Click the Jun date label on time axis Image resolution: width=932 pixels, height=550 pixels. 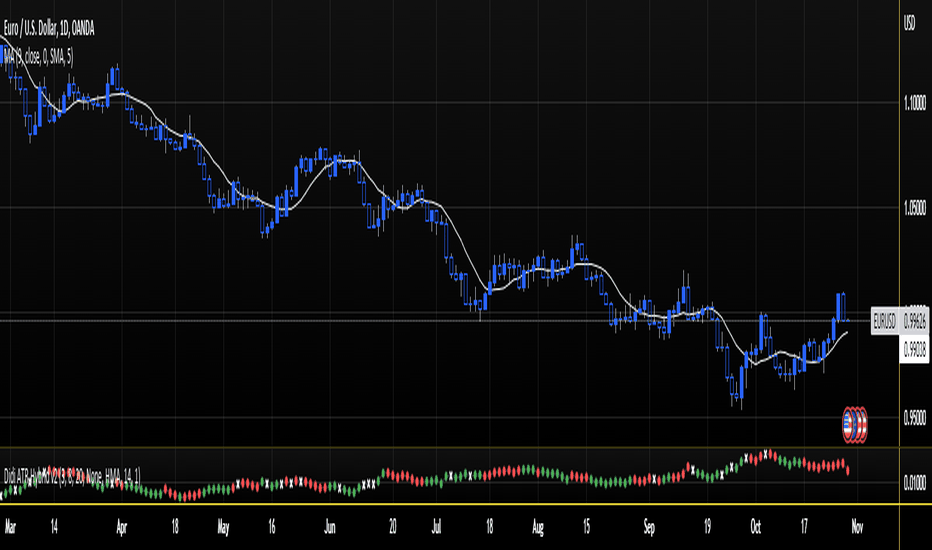click(330, 527)
